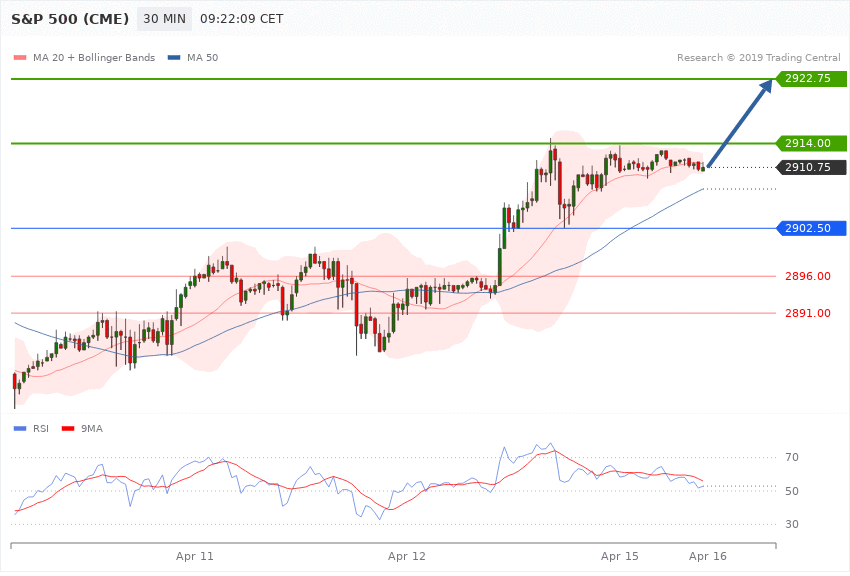This screenshot has width=850, height=576.
Task: Click the RSI 70 level label
Action: [x=791, y=457]
